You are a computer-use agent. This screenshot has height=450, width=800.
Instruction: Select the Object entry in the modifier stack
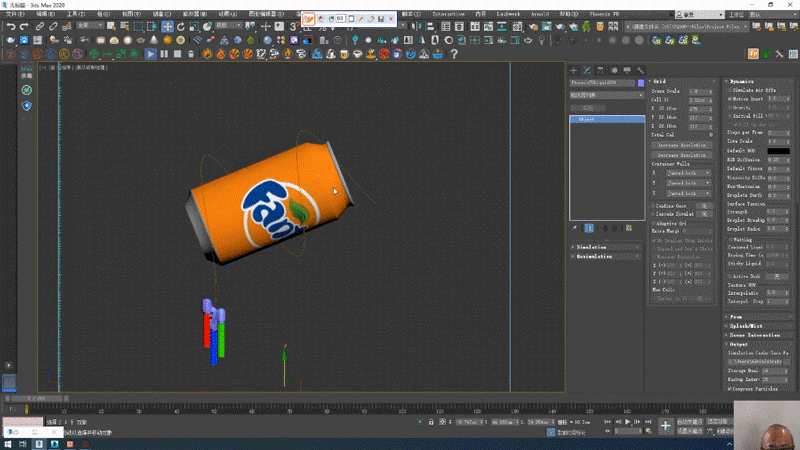click(x=607, y=119)
